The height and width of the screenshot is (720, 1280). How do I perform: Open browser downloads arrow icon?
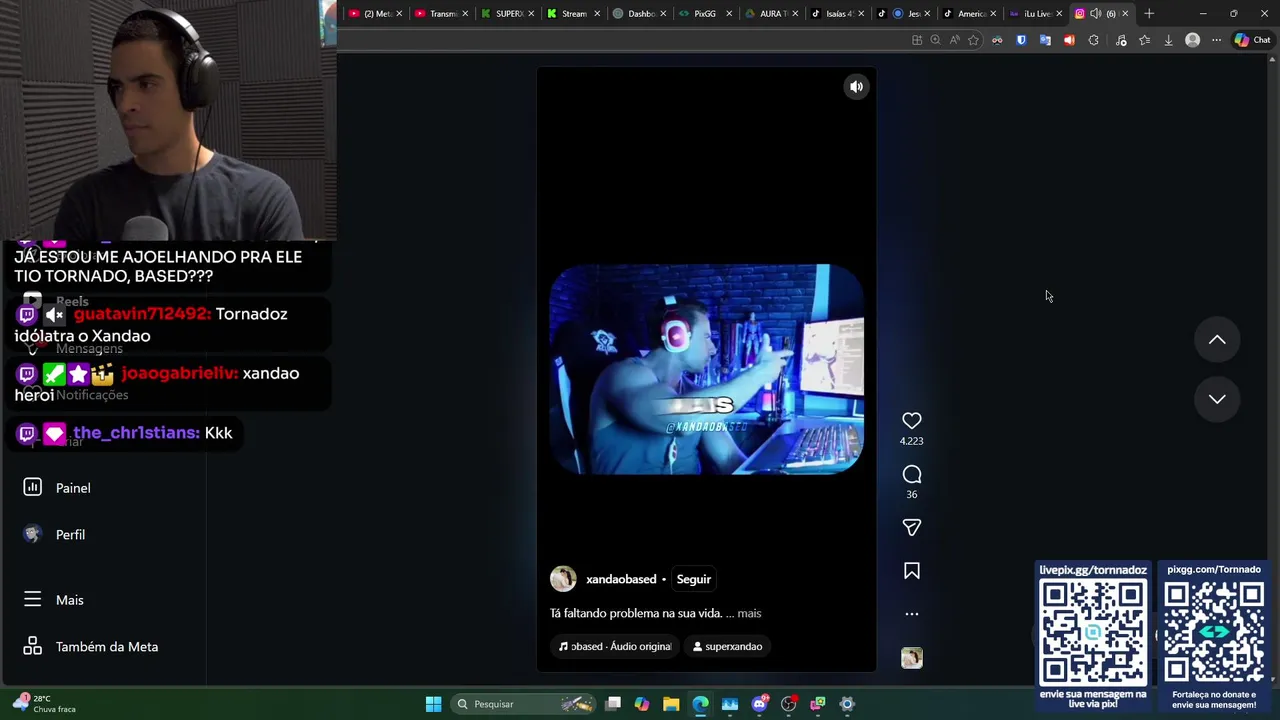click(x=1168, y=40)
